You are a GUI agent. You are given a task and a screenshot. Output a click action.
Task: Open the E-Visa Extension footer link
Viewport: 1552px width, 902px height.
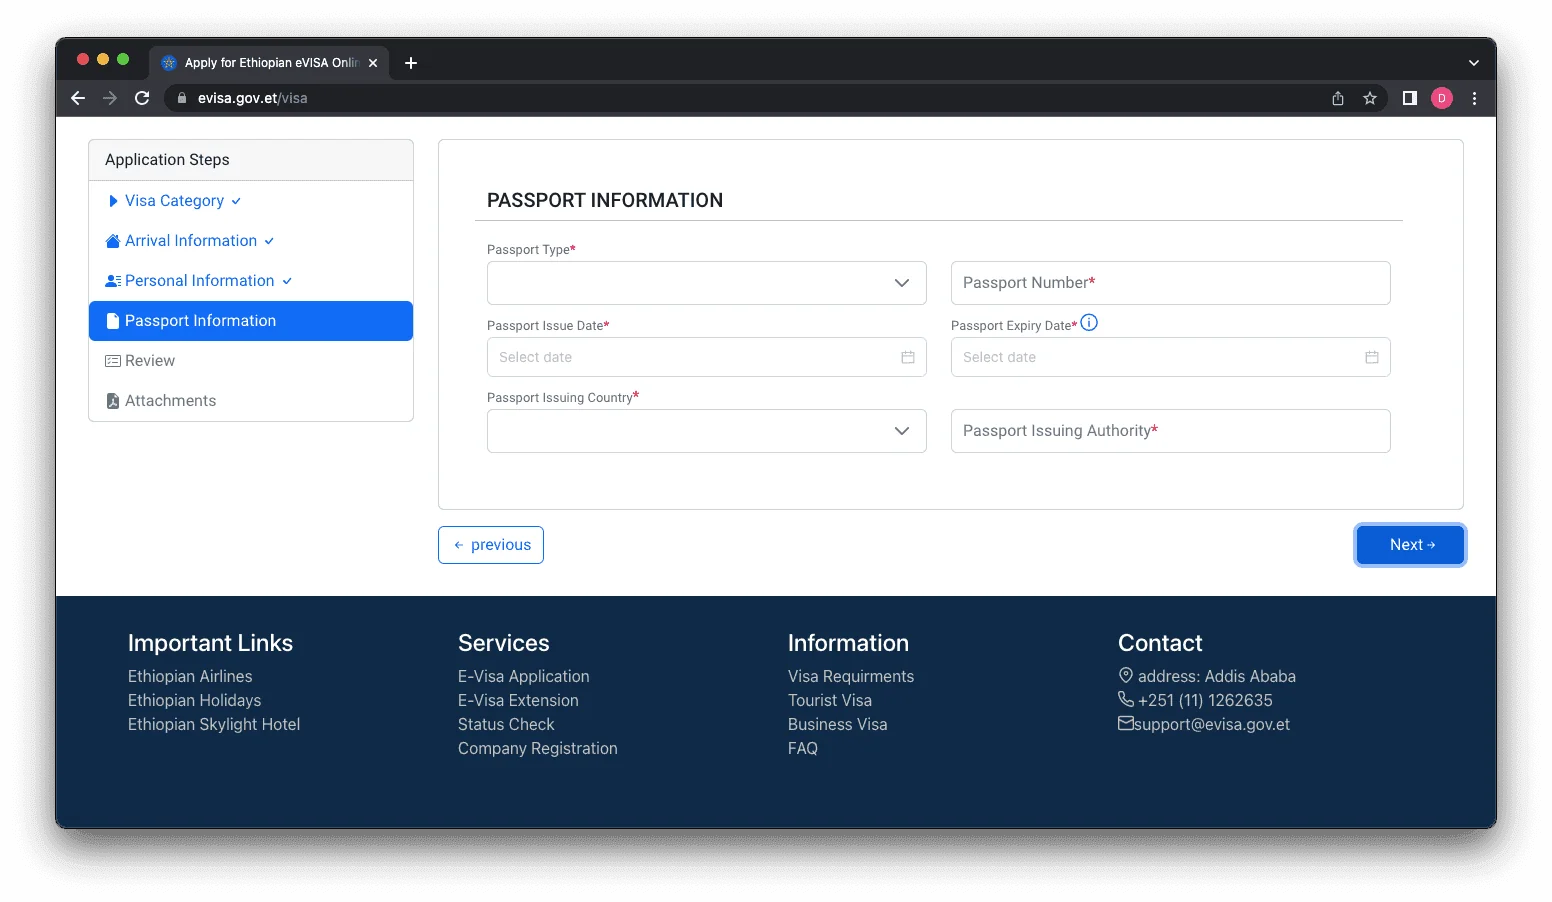[518, 700]
